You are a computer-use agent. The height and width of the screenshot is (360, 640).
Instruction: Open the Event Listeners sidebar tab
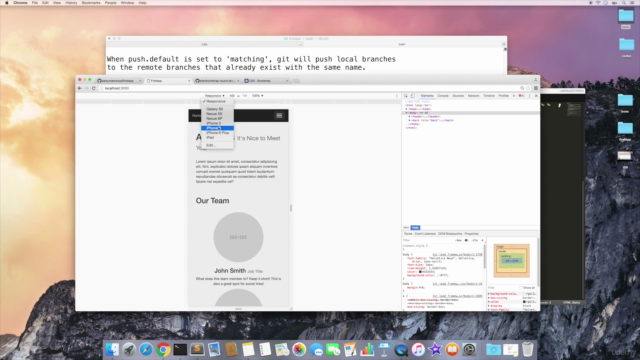click(x=425, y=234)
